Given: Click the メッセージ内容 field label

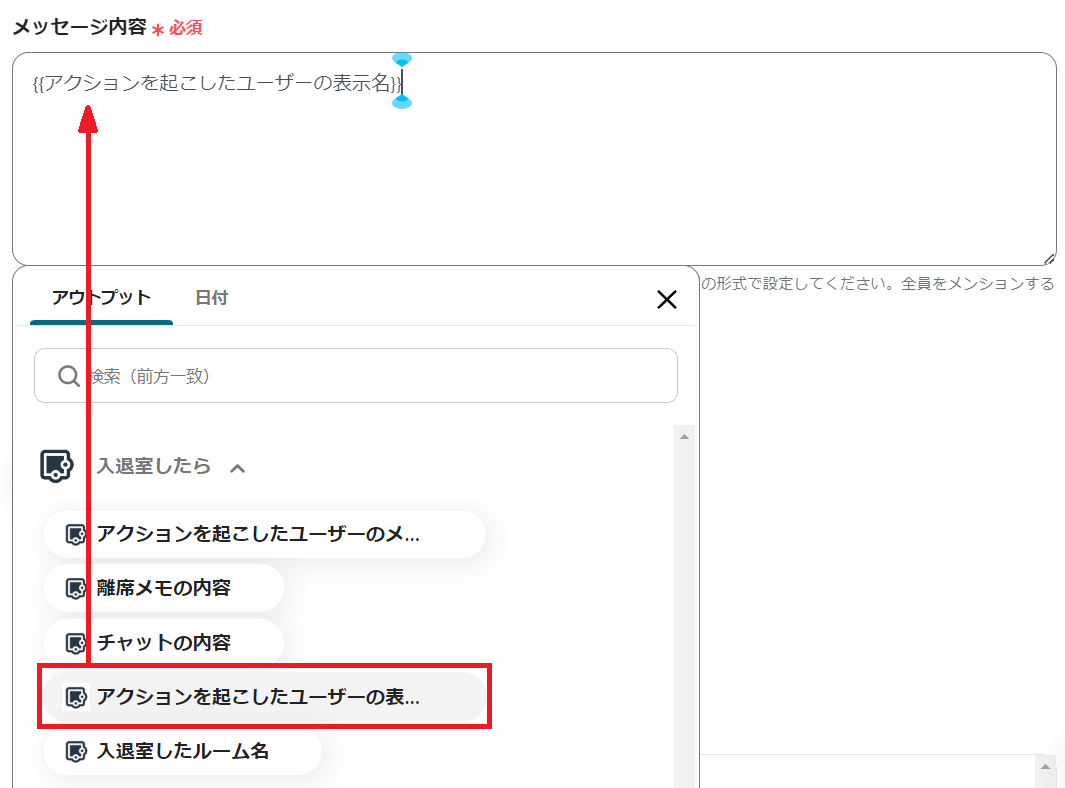Looking at the screenshot, I should point(79,27).
